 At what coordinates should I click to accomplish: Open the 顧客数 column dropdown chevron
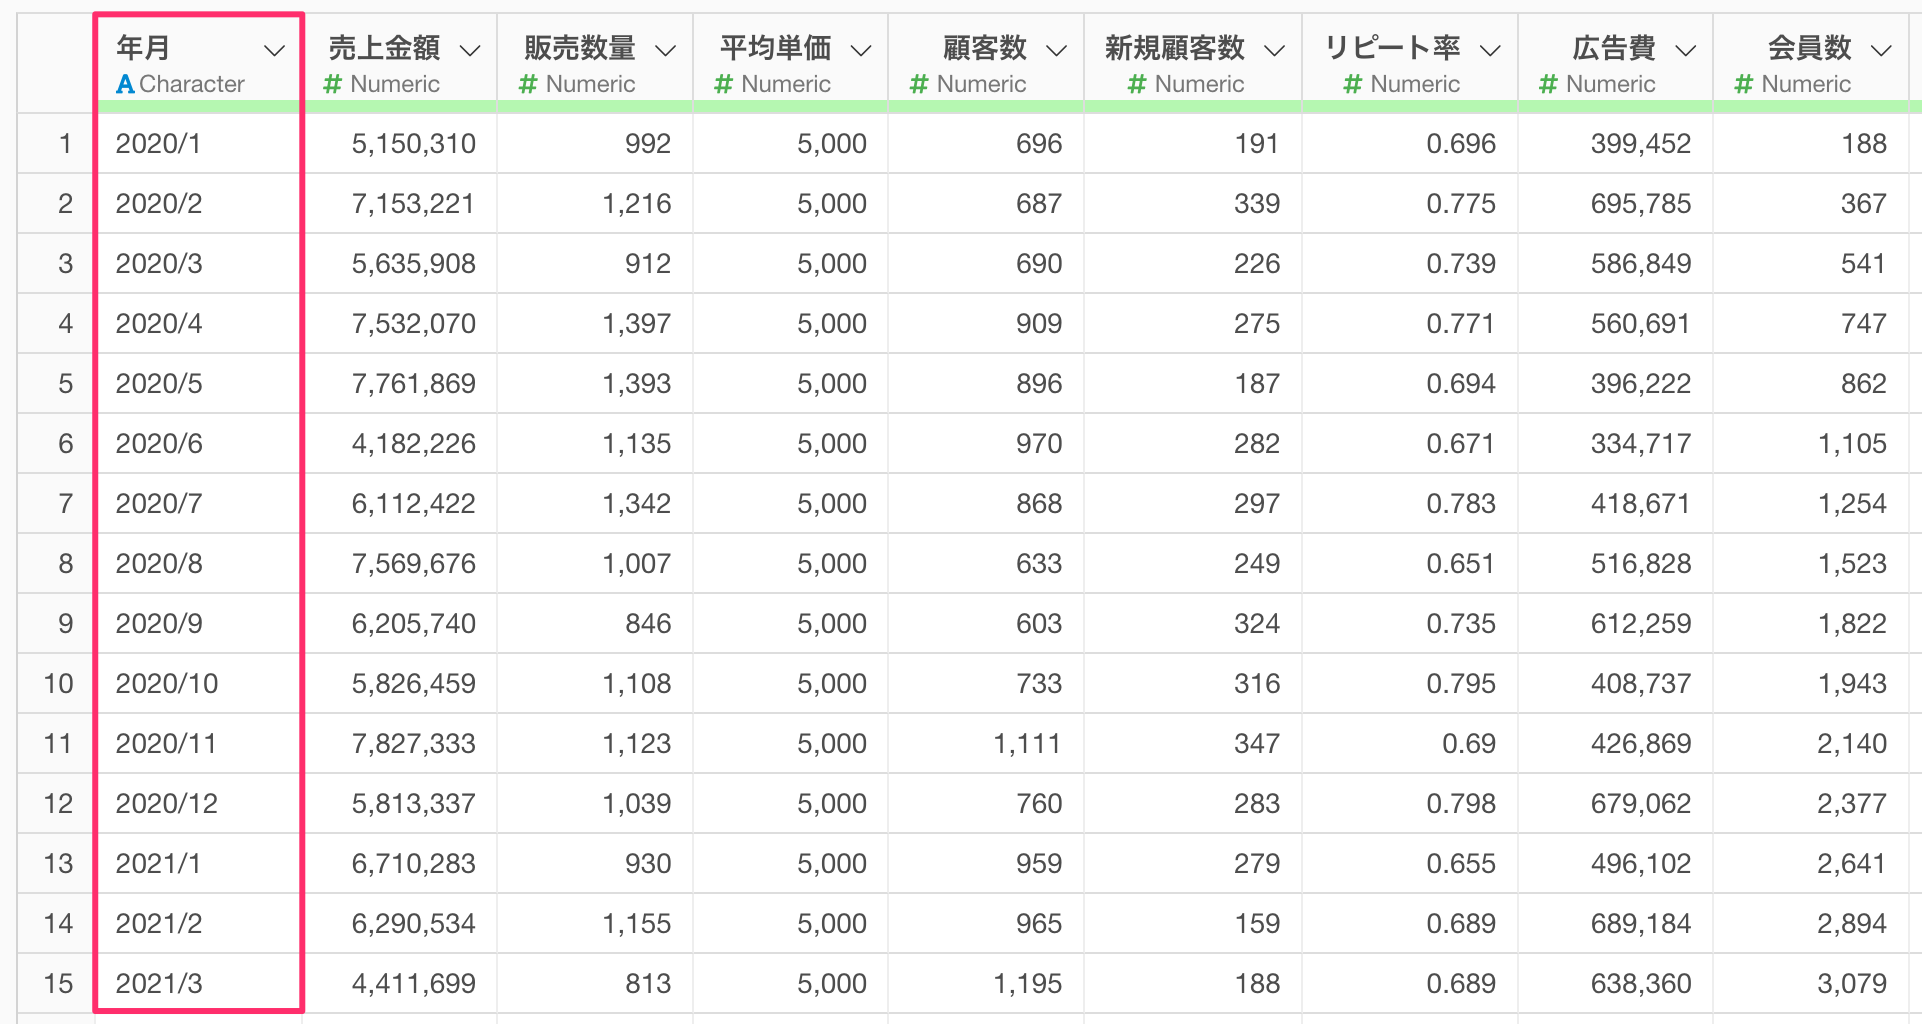[x=1056, y=50]
